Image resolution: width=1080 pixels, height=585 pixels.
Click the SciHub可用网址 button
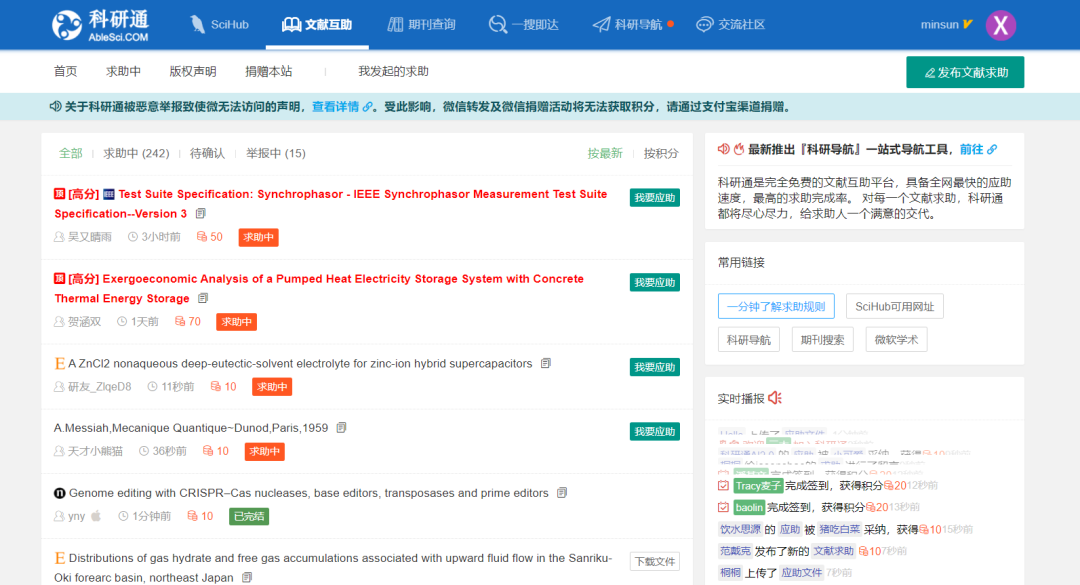pyautogui.click(x=895, y=306)
